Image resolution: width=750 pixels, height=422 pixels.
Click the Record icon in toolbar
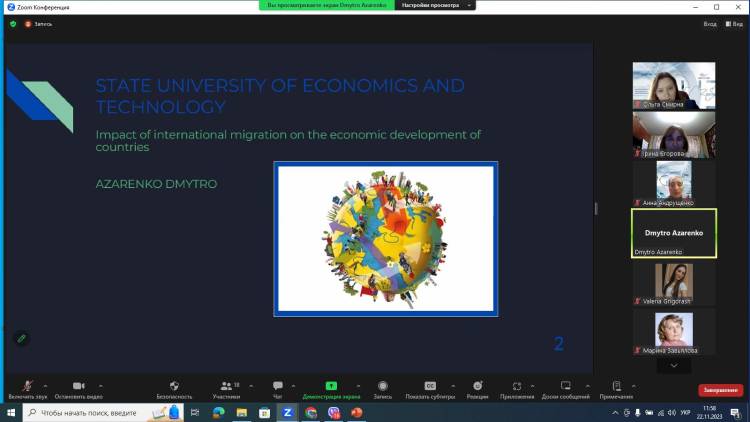point(382,386)
